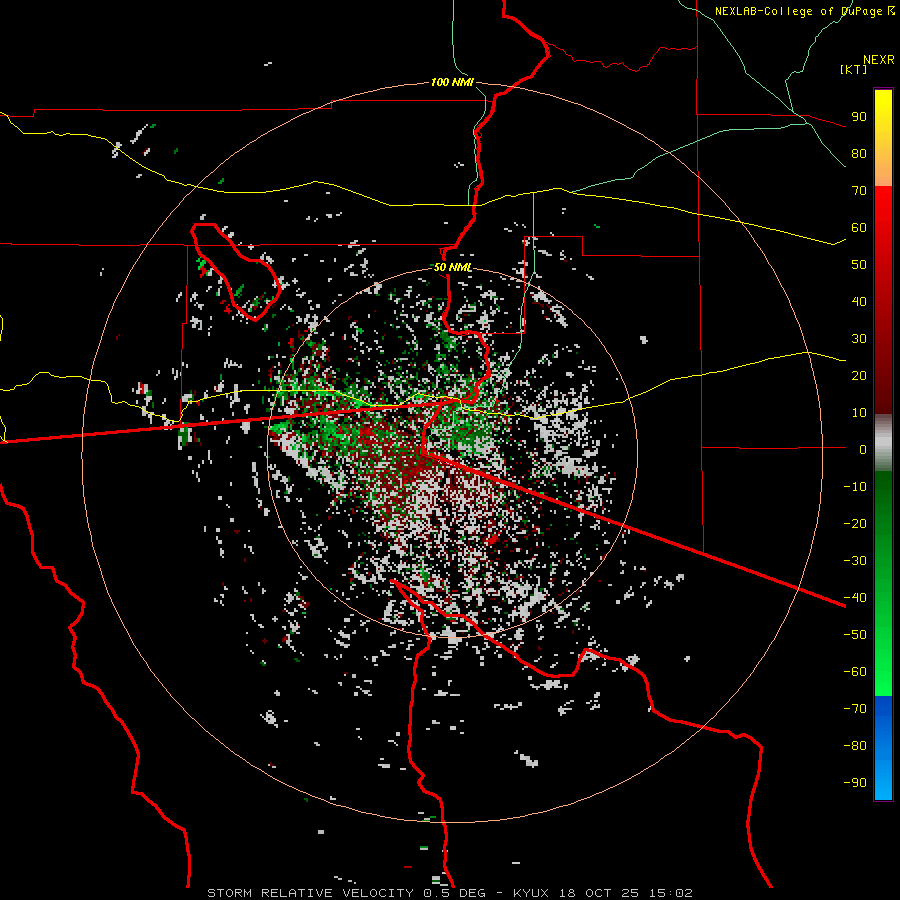
Task: Click the blue bottom segment of the color bar
Action: 883,748
